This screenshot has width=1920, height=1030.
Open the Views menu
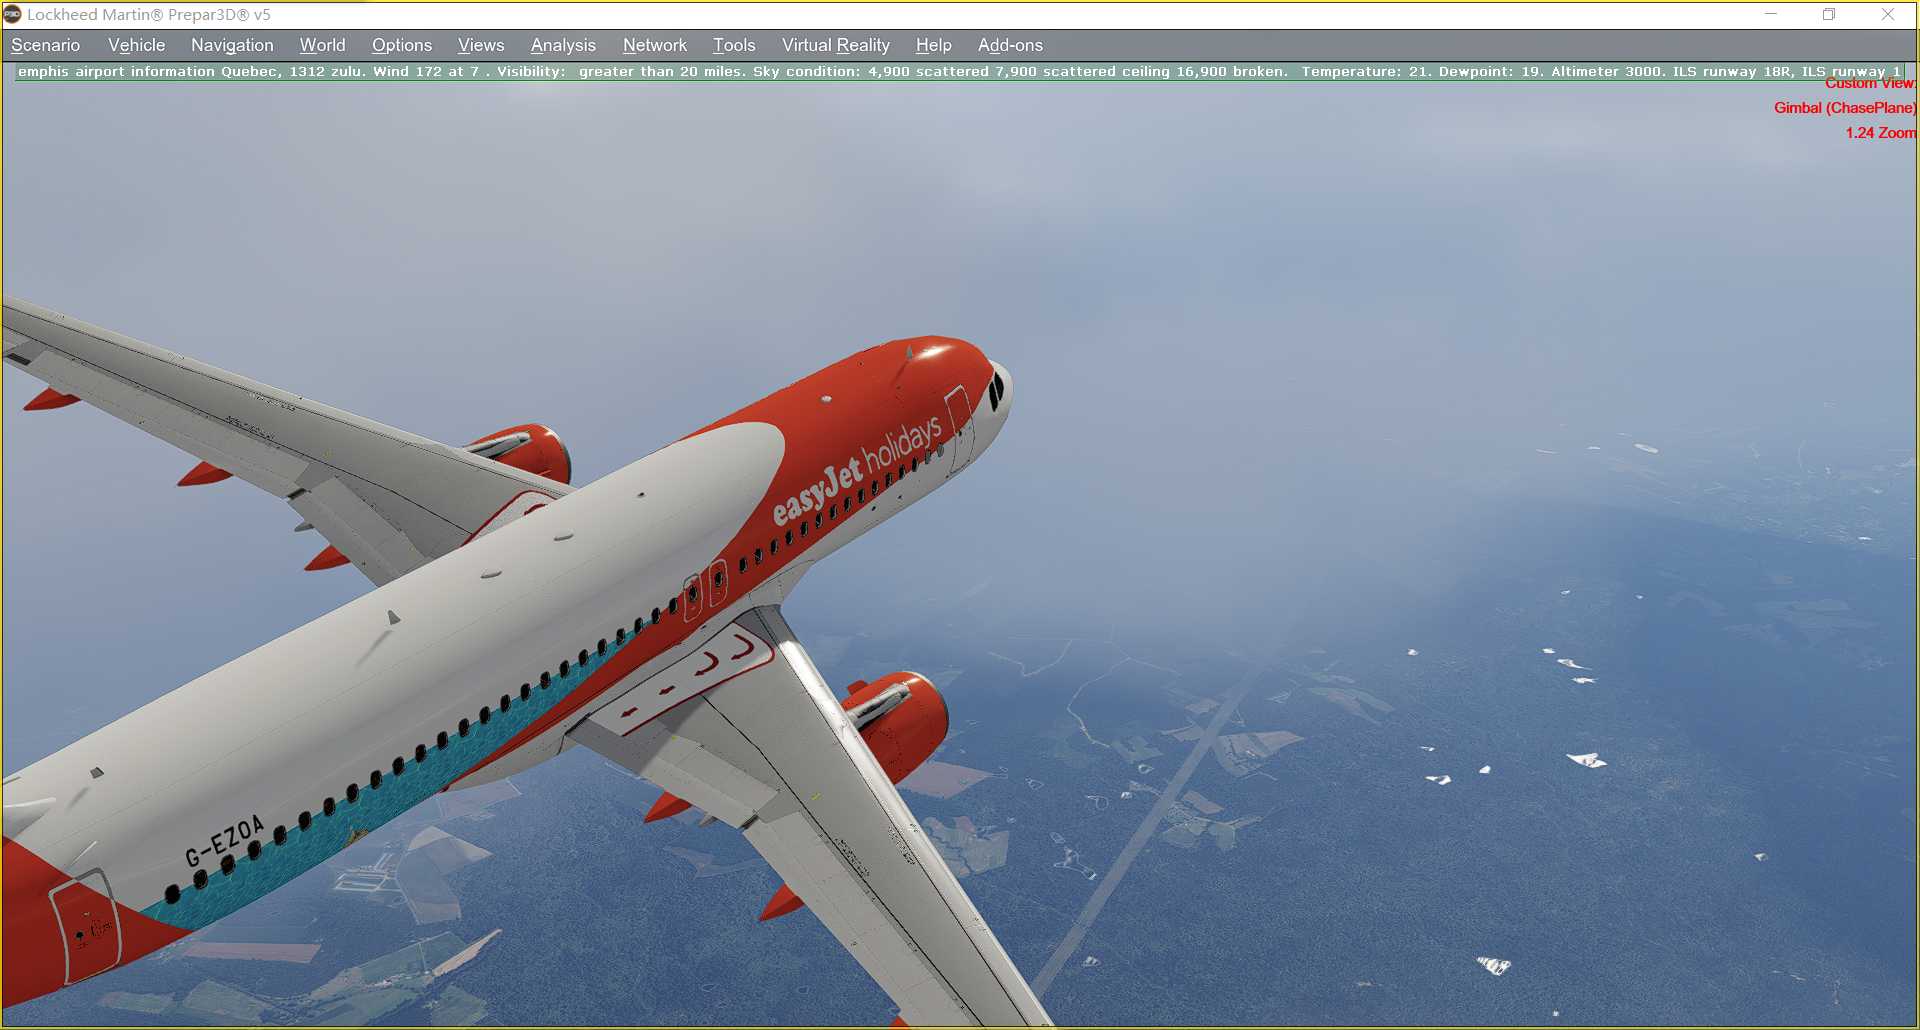[481, 45]
